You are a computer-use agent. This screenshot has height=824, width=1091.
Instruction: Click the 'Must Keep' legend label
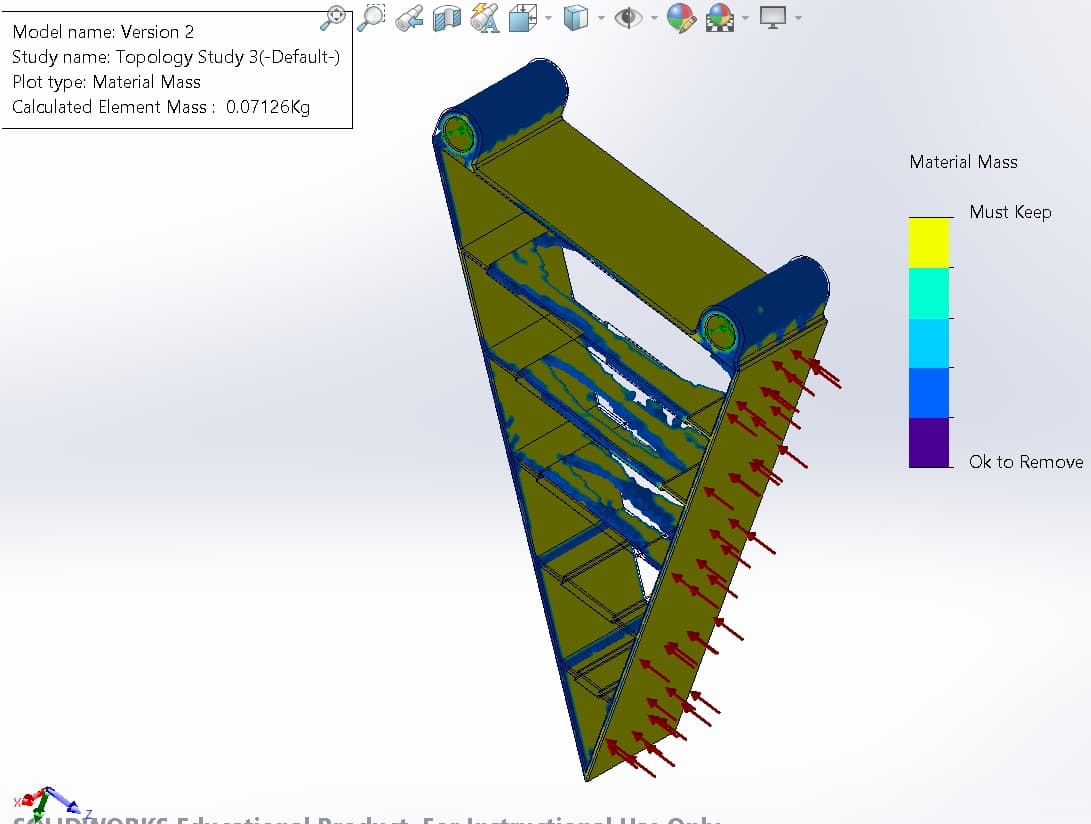click(1010, 212)
